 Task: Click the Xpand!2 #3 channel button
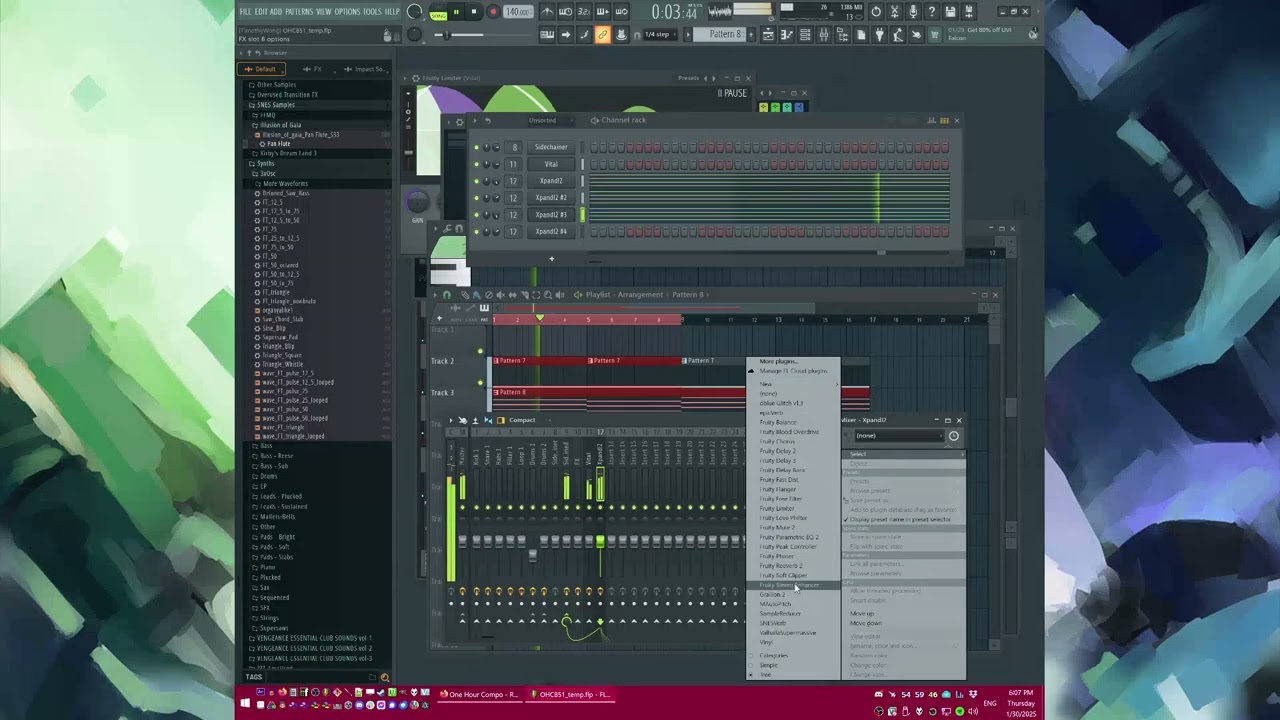(x=551, y=215)
